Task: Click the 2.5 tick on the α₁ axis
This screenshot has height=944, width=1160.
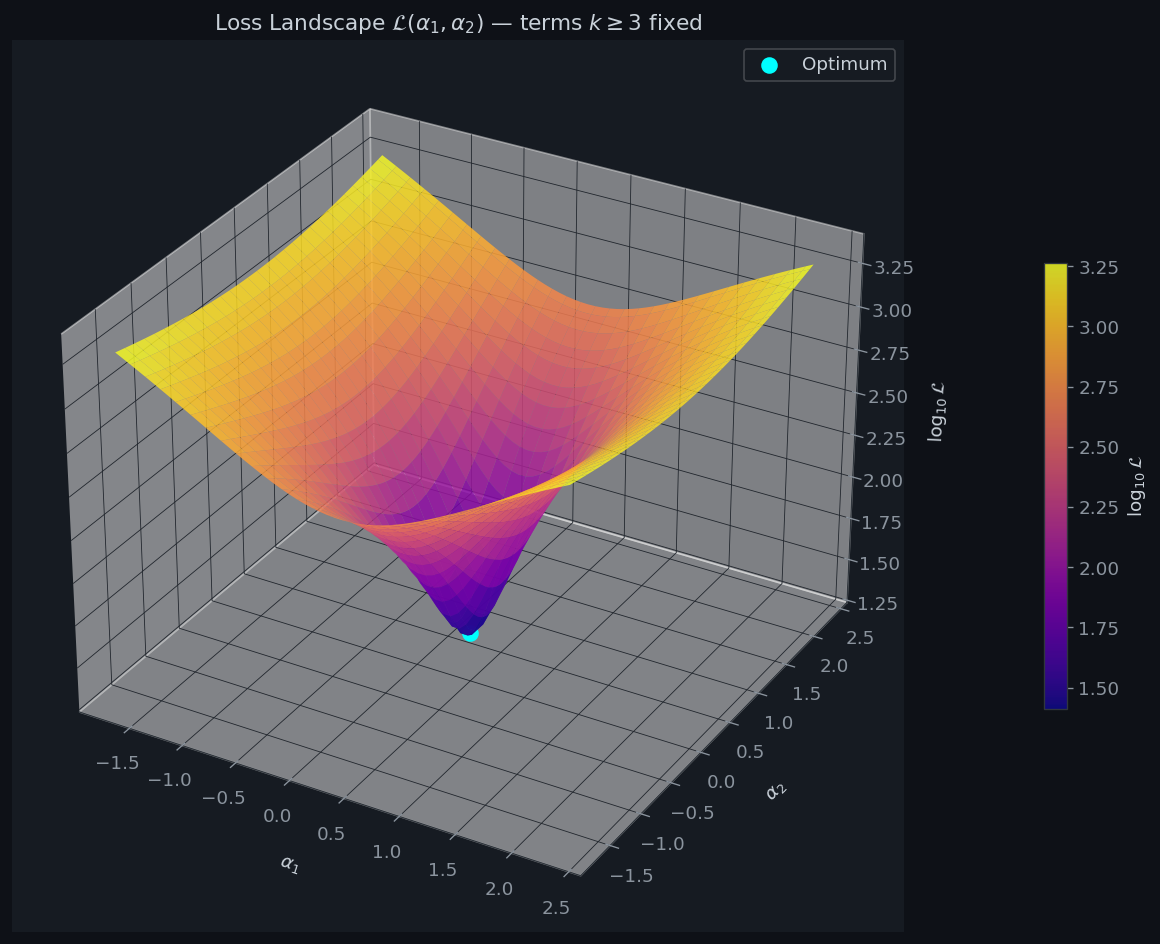Action: click(x=555, y=907)
